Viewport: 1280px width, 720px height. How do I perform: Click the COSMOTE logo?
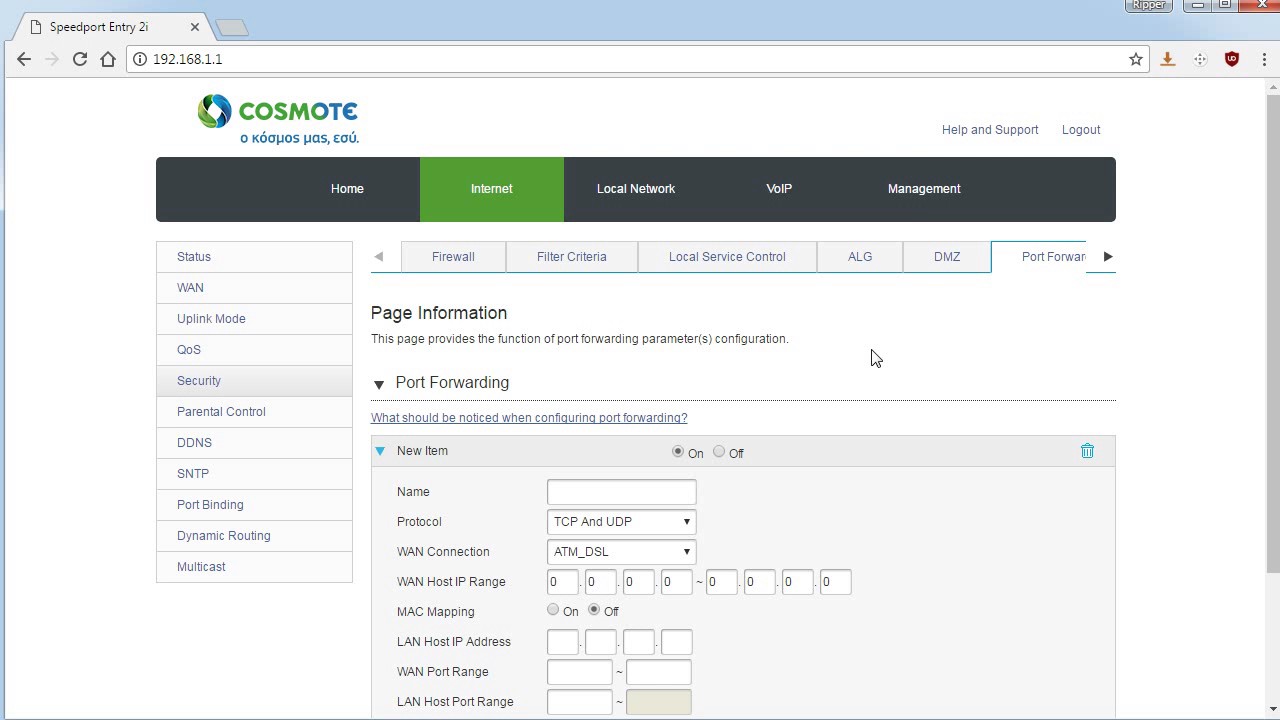click(x=278, y=120)
